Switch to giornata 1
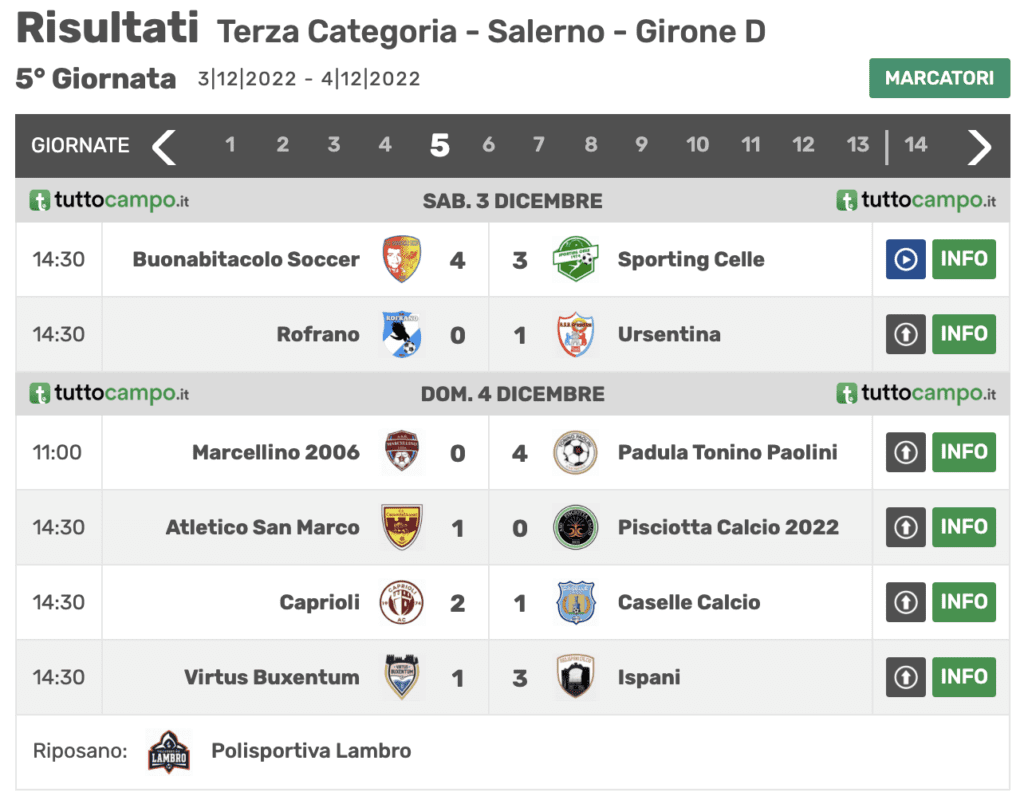1024x804 pixels. [230, 144]
